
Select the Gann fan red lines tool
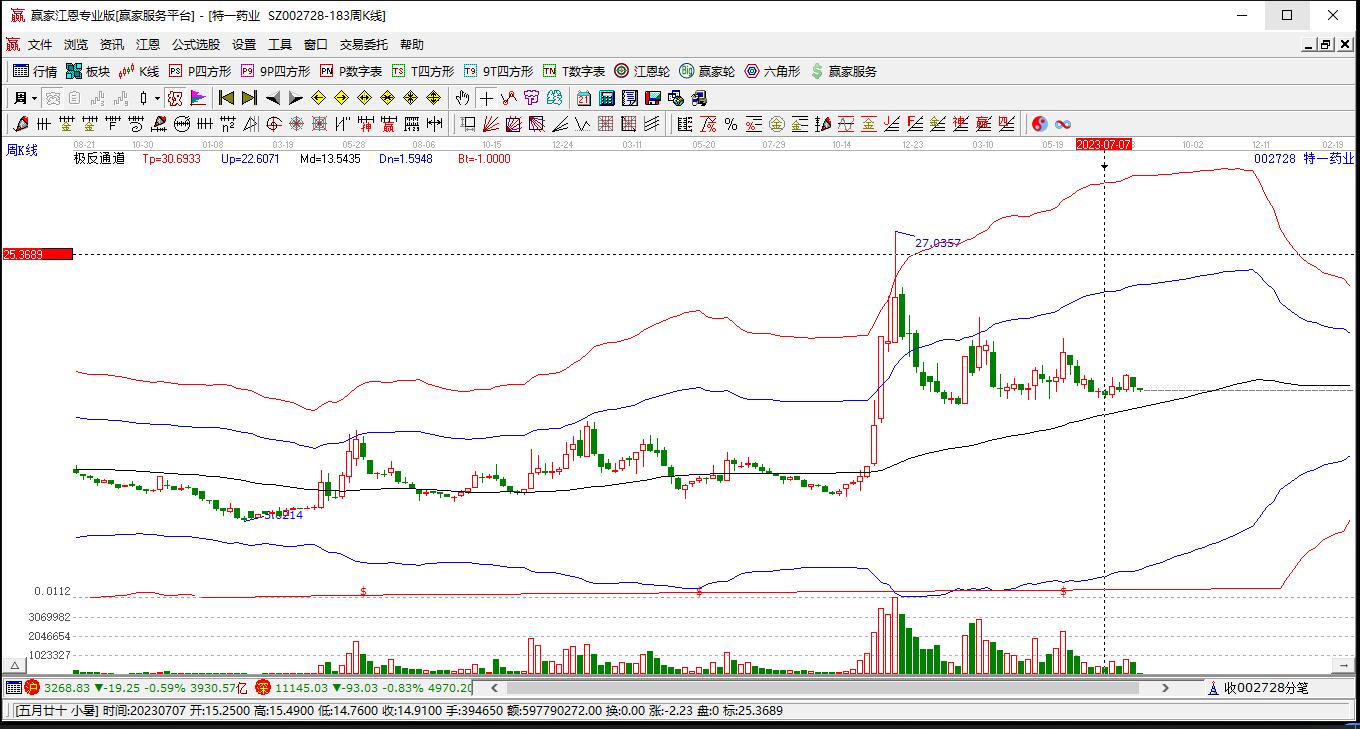click(491, 124)
